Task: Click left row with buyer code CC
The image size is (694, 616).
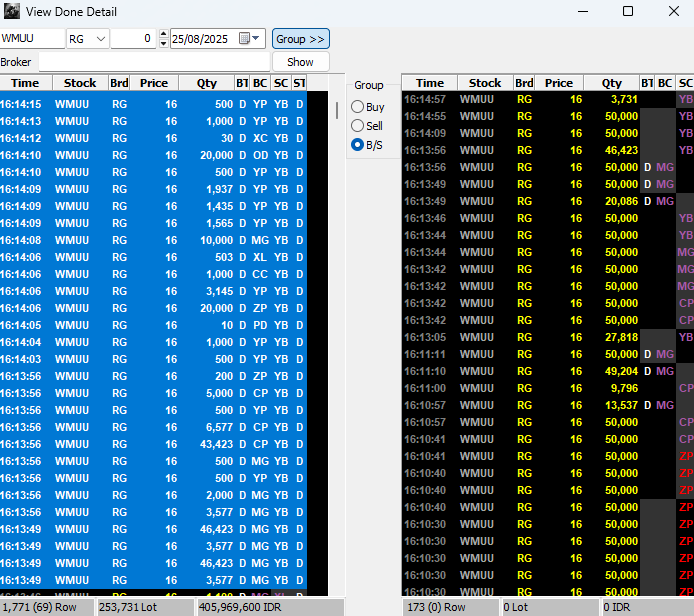Action: (x=153, y=274)
